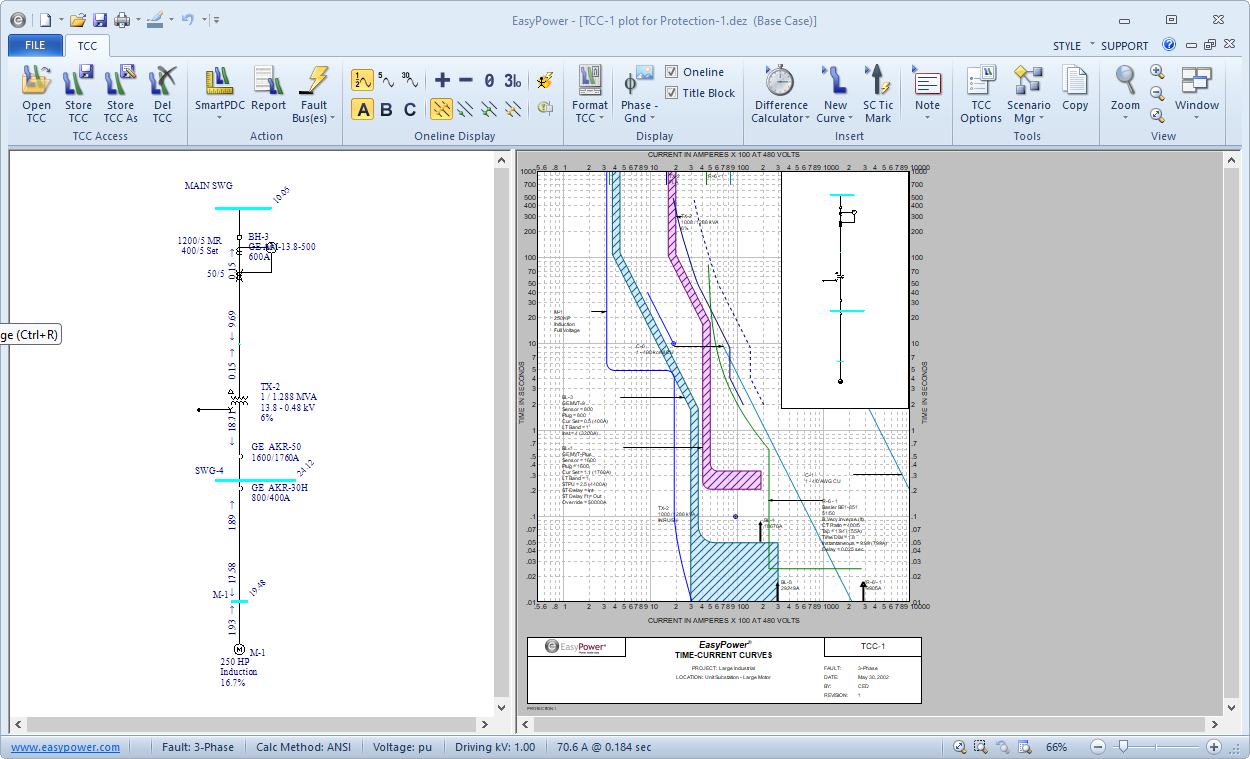Open the FILE tab

click(35, 45)
